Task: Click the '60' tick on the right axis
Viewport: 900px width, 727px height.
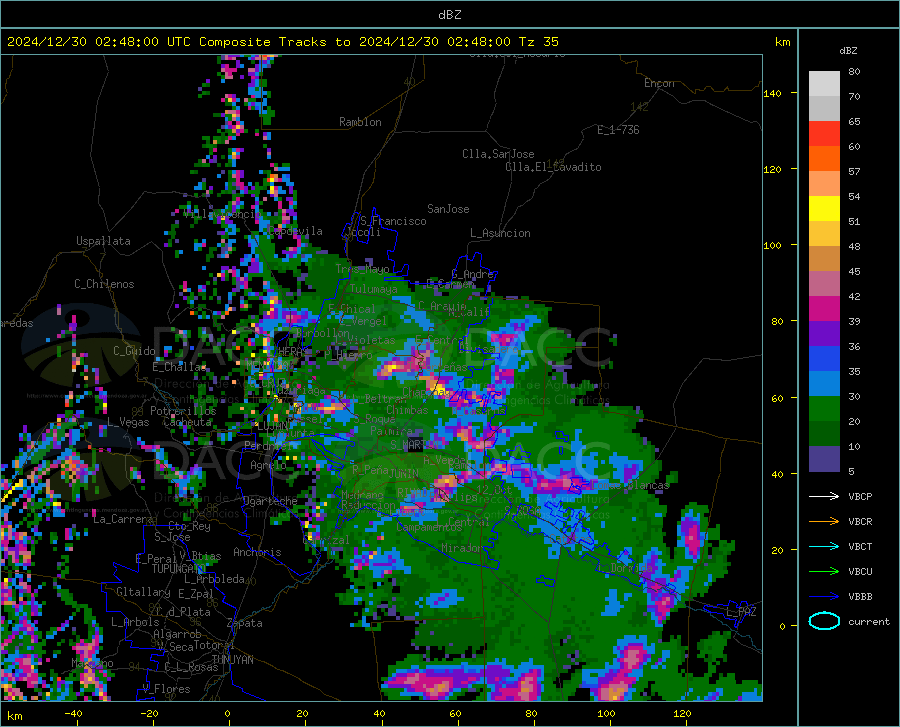Action: [776, 398]
